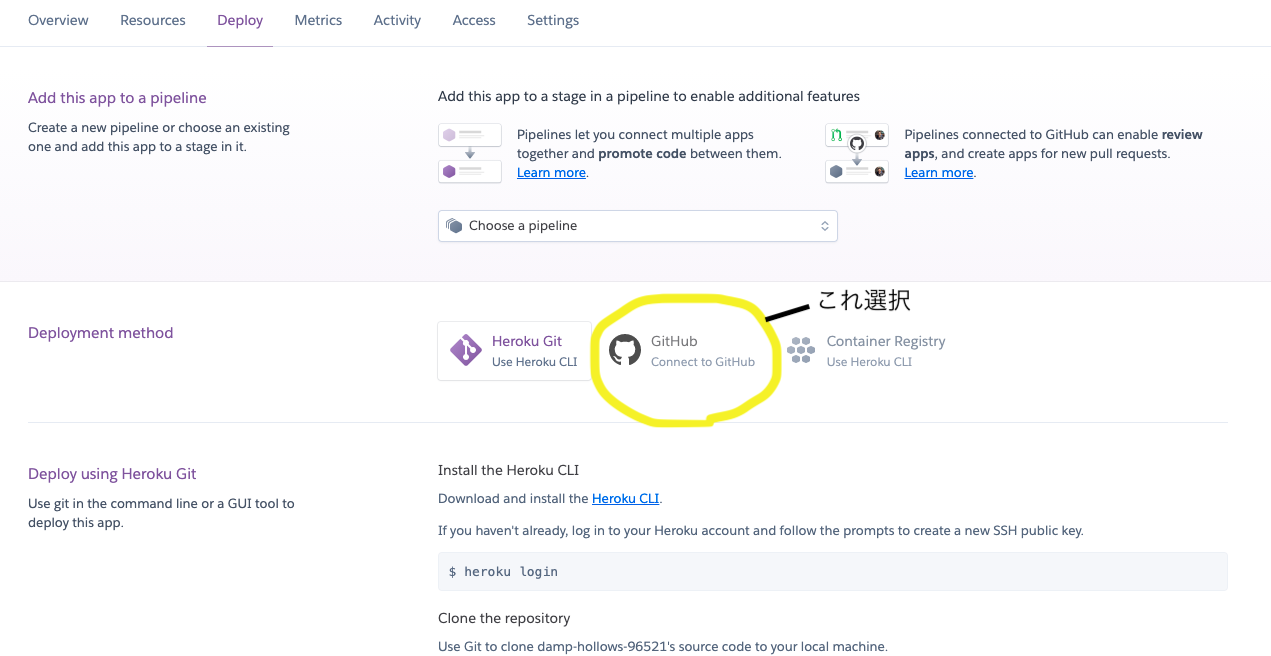The image size is (1271, 656).
Task: Click the Clone the repository heading
Action: pyautogui.click(x=504, y=618)
